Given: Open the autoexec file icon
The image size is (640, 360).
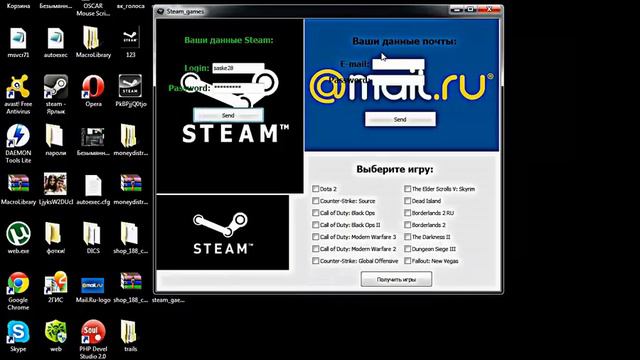Looking at the screenshot, I should (x=56, y=39).
